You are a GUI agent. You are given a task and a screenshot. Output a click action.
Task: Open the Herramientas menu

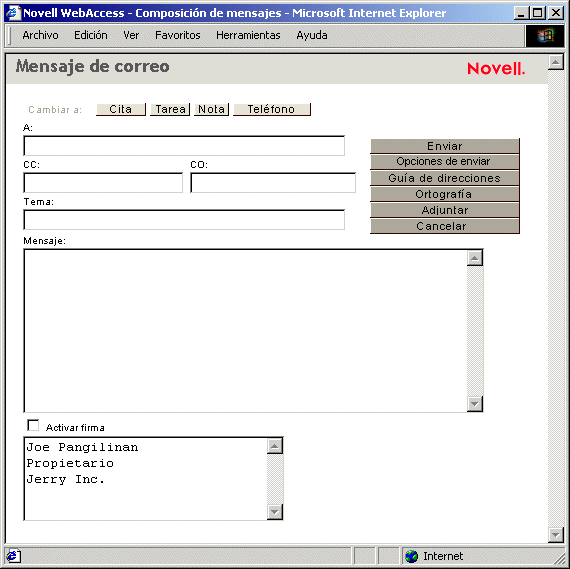pos(248,35)
